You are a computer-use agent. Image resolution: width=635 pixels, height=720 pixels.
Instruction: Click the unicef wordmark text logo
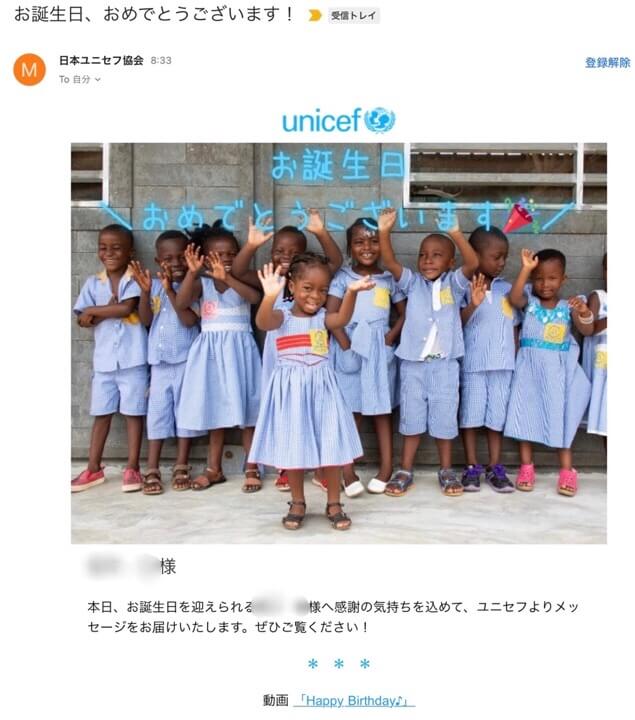pyautogui.click(x=321, y=121)
